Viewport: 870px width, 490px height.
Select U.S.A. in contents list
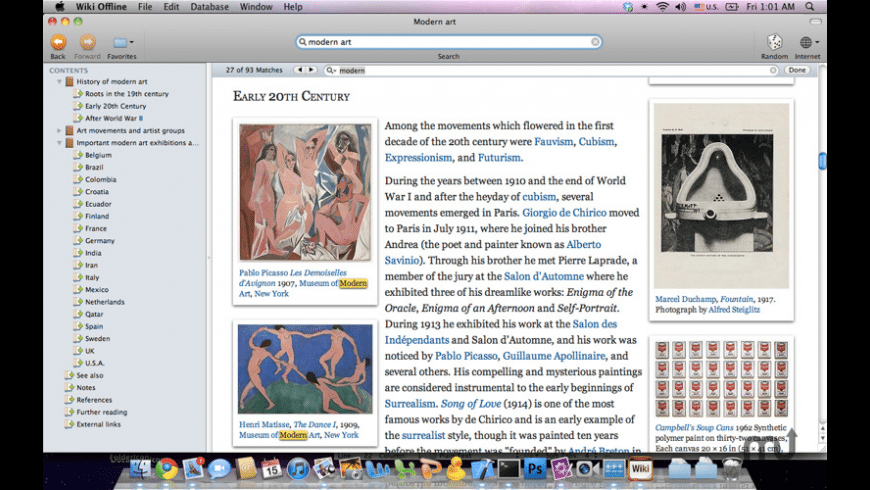point(94,363)
